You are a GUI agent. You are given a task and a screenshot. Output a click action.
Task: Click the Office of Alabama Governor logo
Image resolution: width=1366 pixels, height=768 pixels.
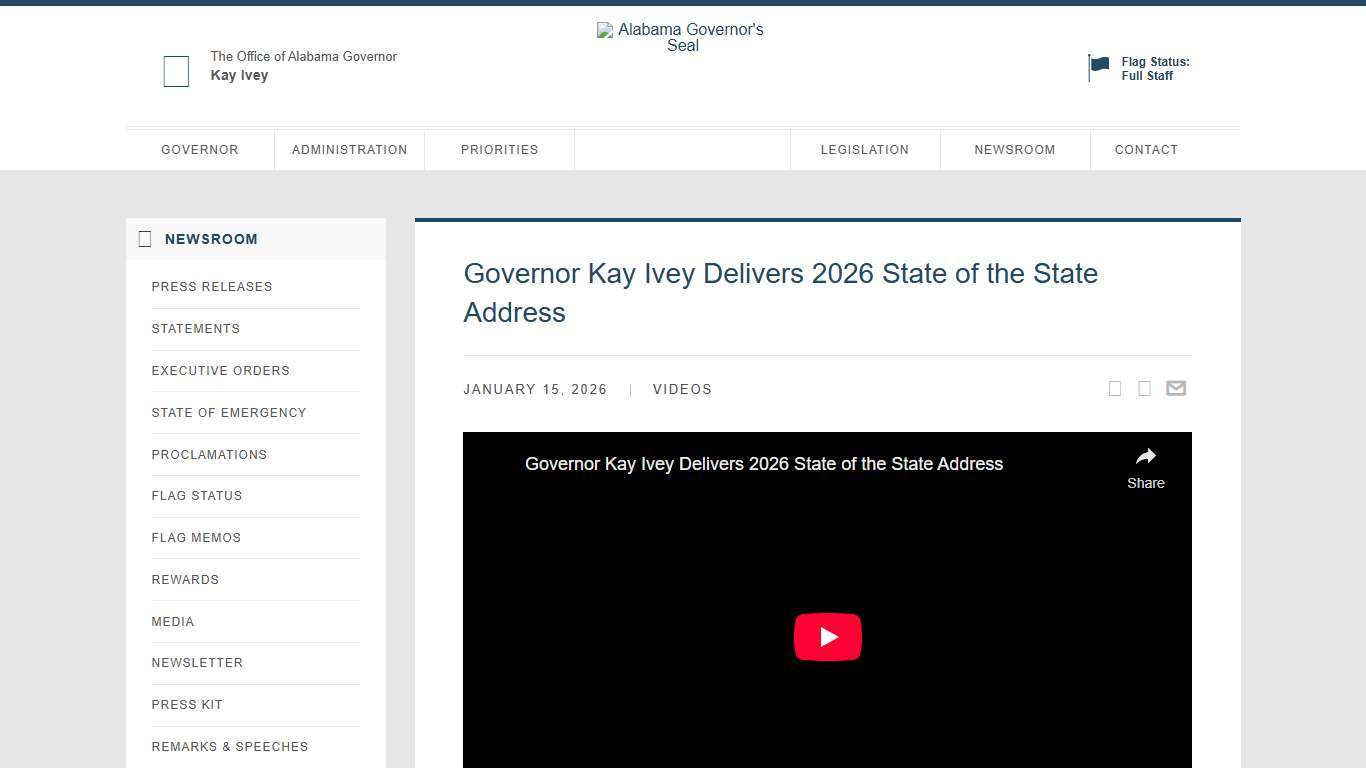point(176,70)
